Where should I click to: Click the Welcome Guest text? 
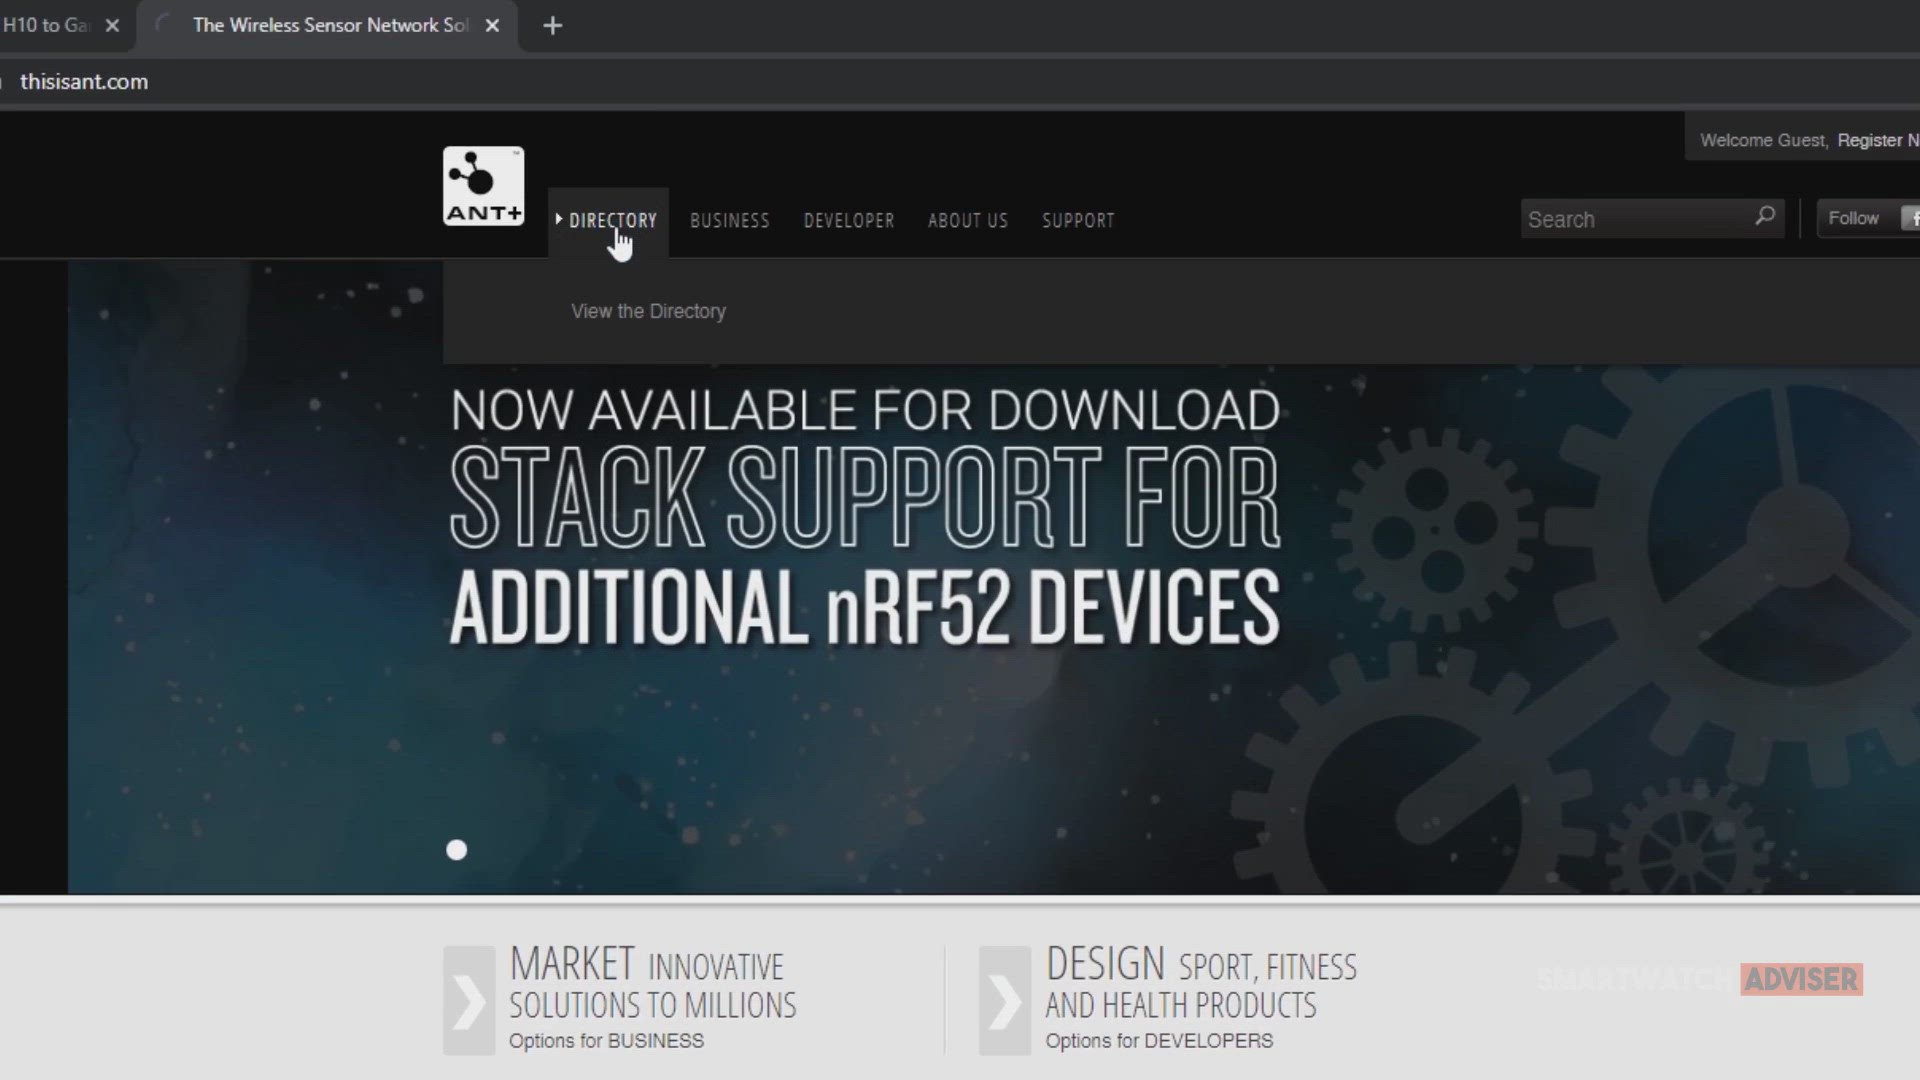tap(1764, 140)
